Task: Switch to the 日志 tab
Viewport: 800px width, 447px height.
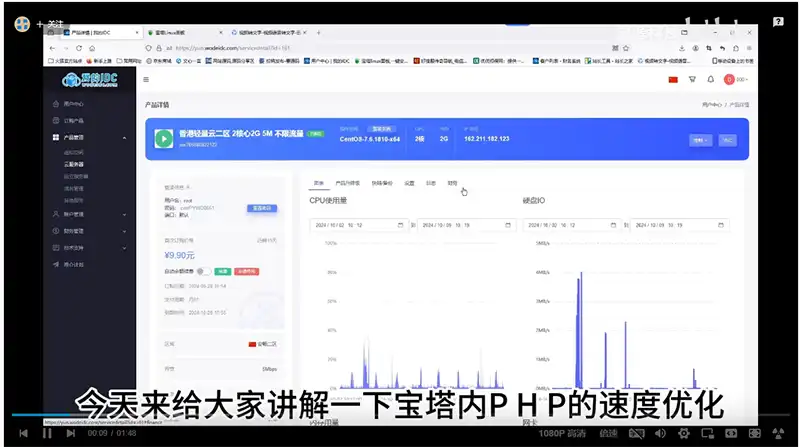Action: tap(430, 184)
